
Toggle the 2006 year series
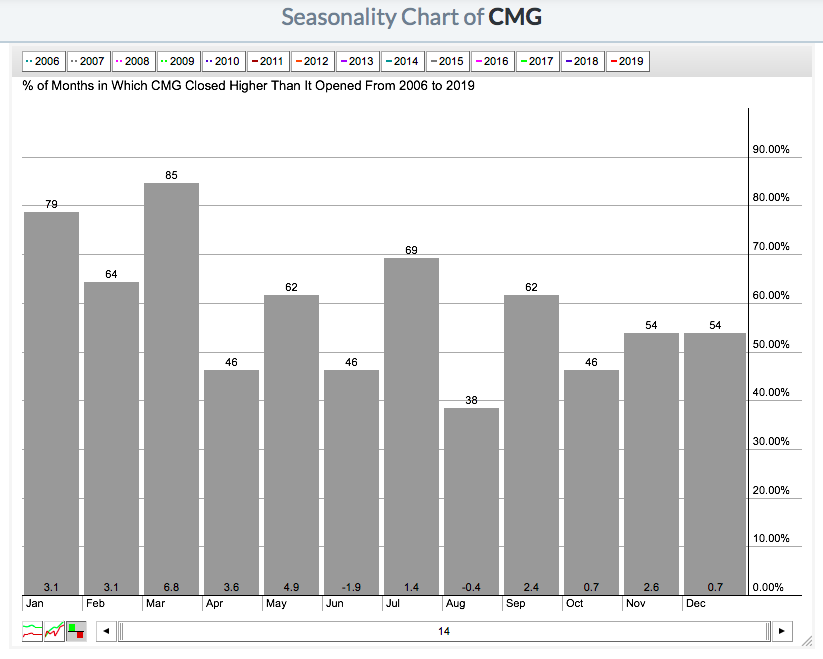(x=43, y=61)
